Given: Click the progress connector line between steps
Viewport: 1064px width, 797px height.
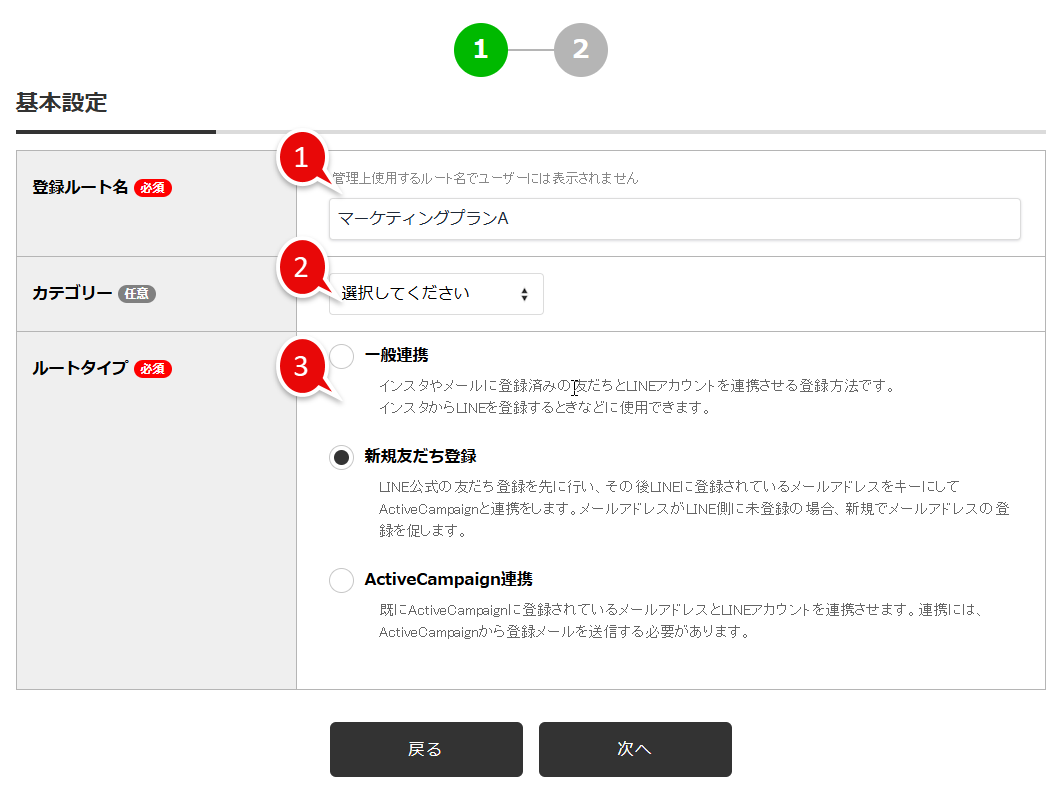Looking at the screenshot, I should [531, 50].
